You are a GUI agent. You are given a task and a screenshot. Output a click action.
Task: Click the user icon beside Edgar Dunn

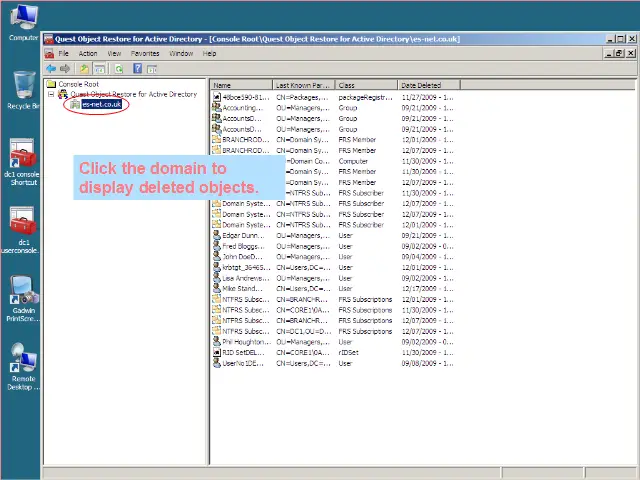[x=217, y=236]
